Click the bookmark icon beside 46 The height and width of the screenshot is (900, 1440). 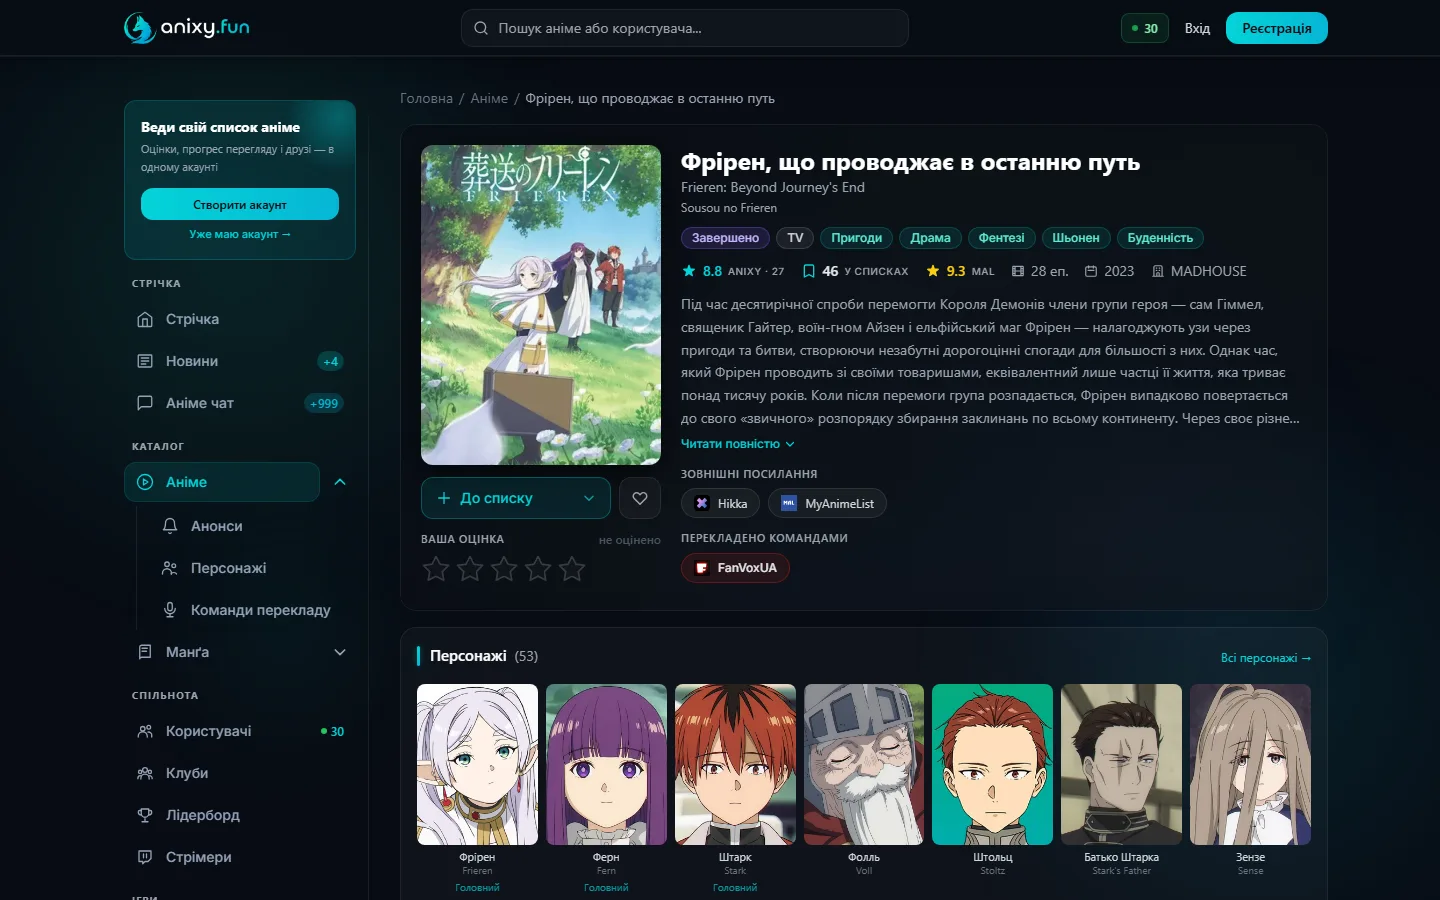tap(809, 271)
